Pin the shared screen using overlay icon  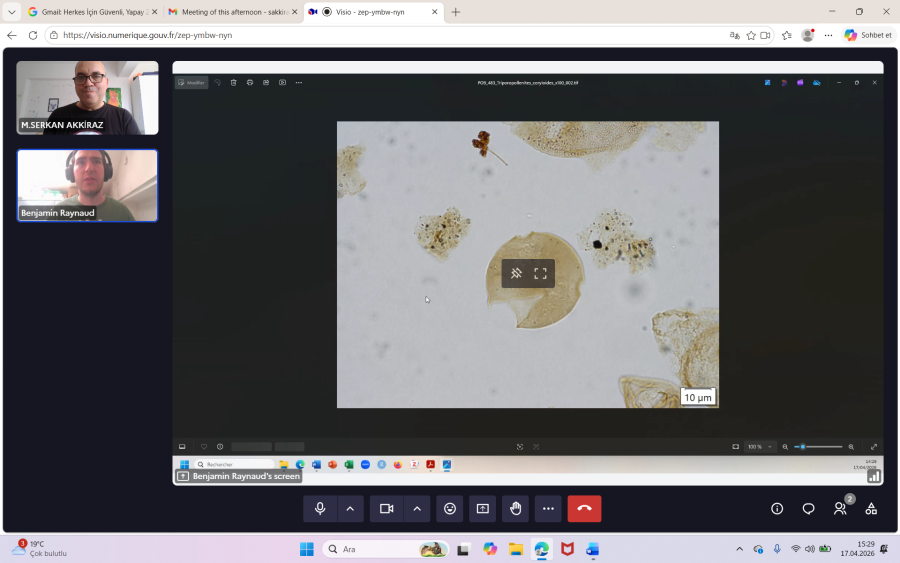click(516, 273)
